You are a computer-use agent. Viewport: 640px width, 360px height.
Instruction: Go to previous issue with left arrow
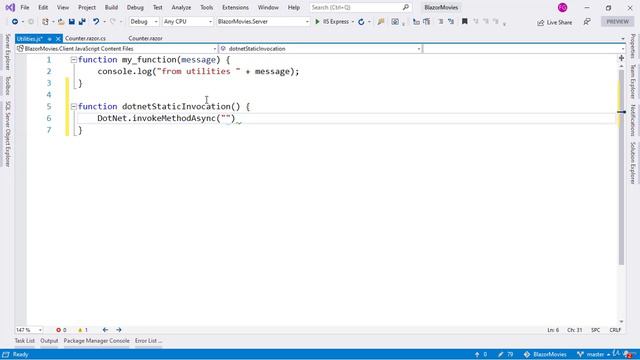105,330
